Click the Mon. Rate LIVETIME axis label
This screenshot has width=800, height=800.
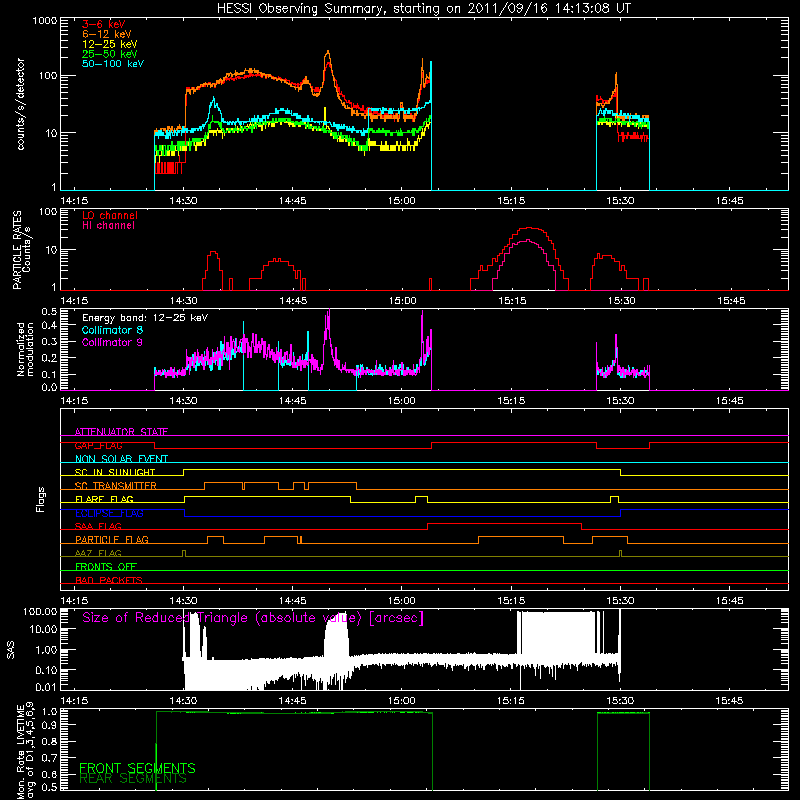click(25, 752)
